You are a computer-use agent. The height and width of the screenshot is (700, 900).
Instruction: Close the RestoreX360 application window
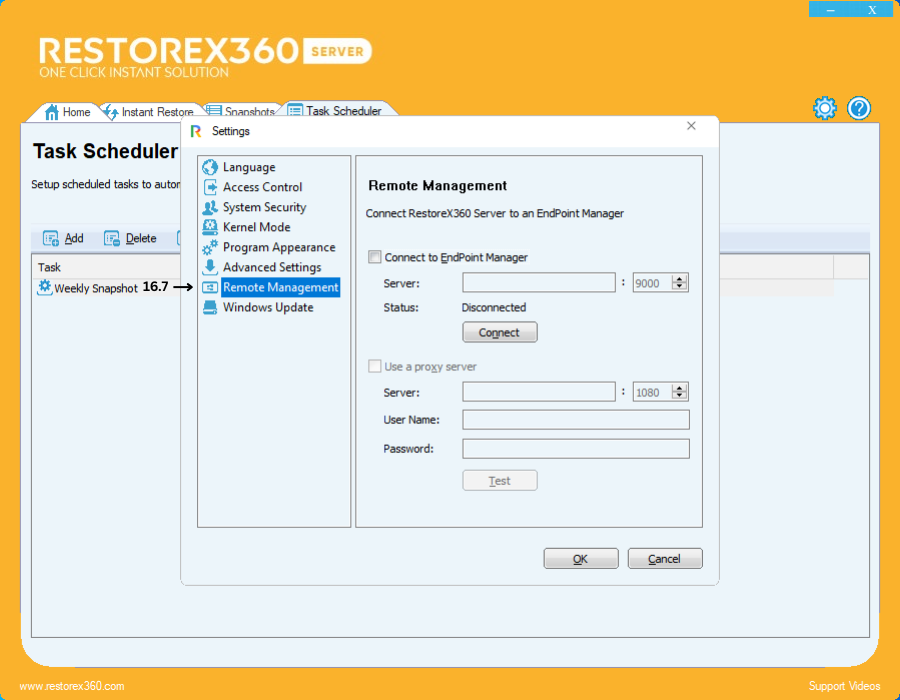872,10
